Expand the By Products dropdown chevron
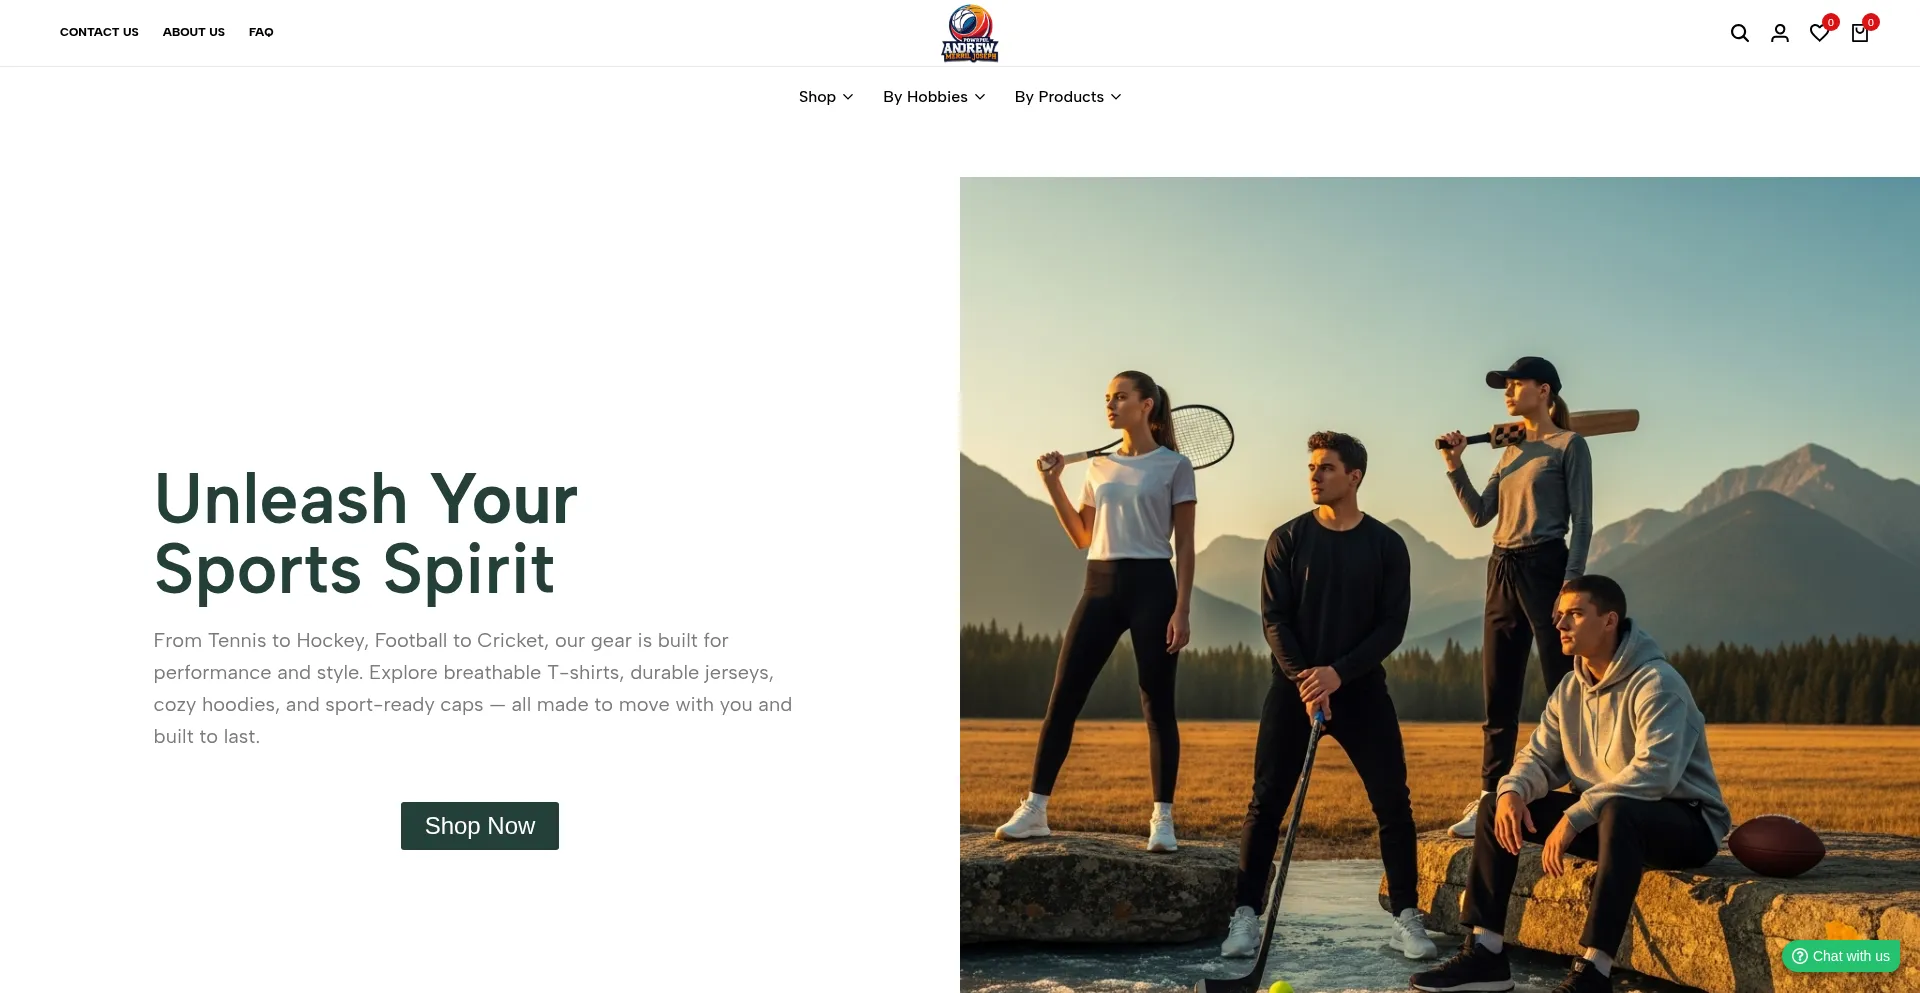The width and height of the screenshot is (1920, 993). pos(1116,97)
